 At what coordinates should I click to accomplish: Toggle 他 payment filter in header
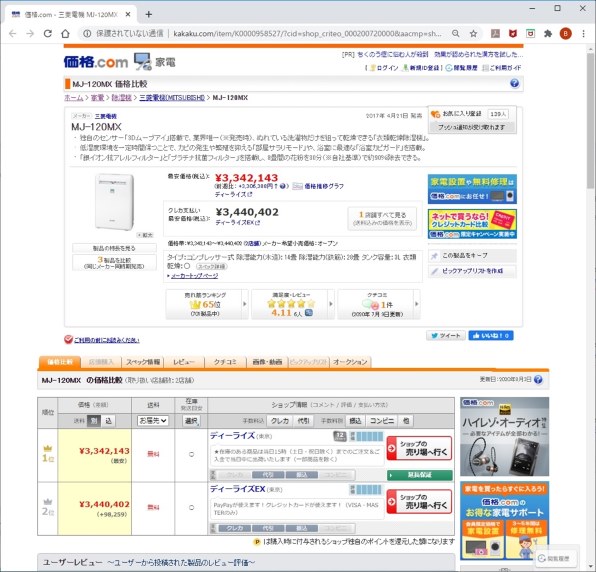(x=406, y=421)
